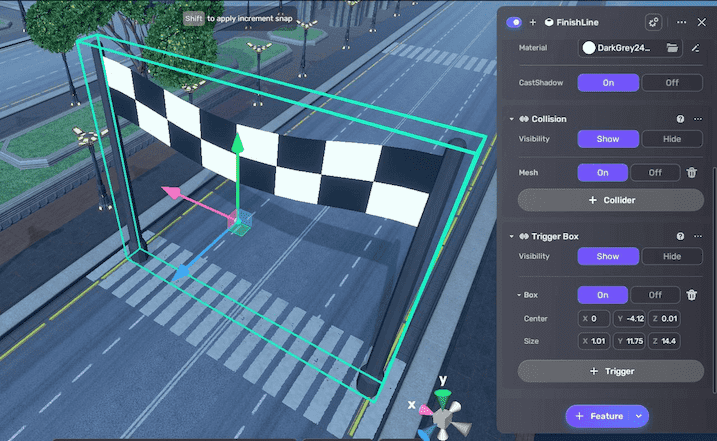Delete the Mesh collider with trash icon
Image resolution: width=717 pixels, height=441 pixels.
pos(691,172)
